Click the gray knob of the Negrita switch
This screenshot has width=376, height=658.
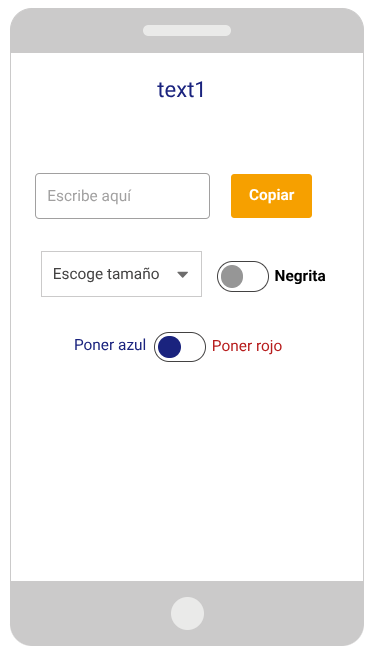[232, 277]
